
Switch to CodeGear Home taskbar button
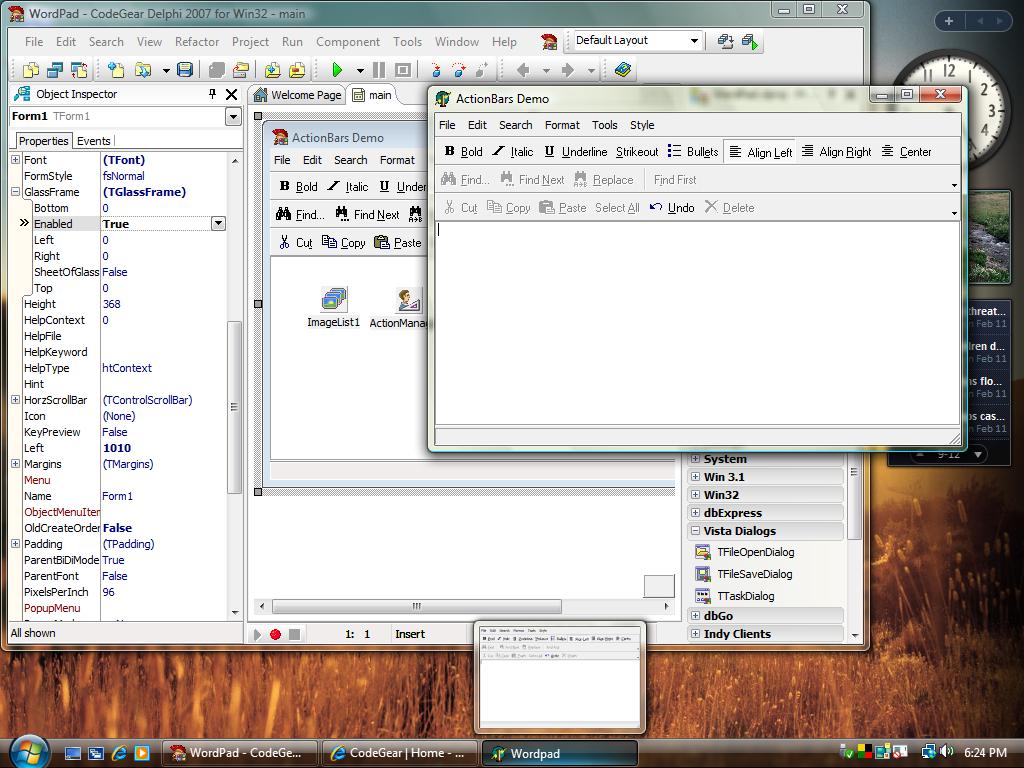(399, 753)
